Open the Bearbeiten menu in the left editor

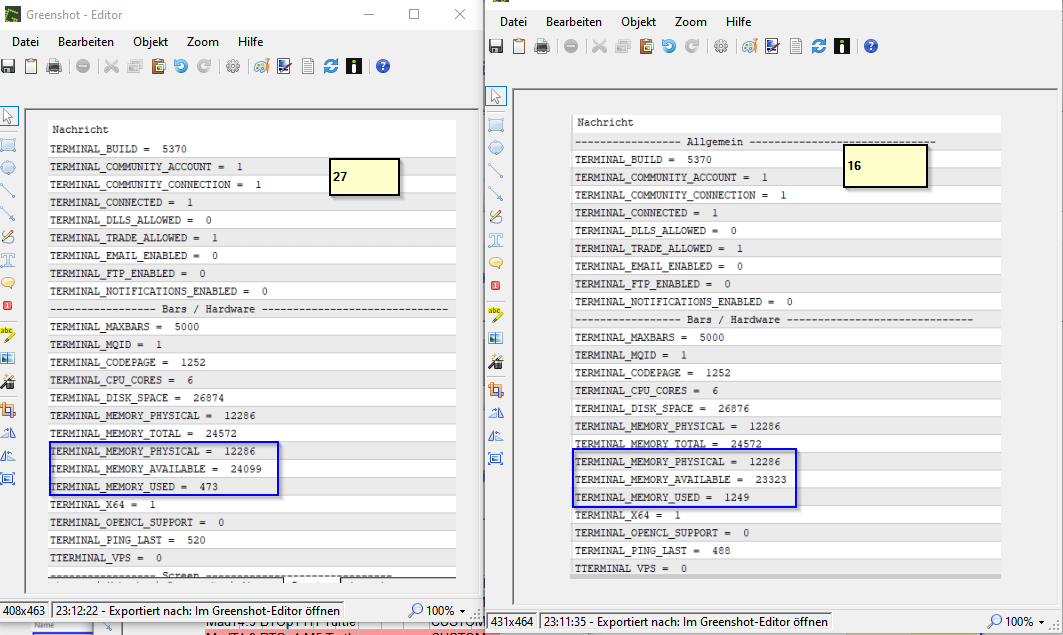coord(86,42)
